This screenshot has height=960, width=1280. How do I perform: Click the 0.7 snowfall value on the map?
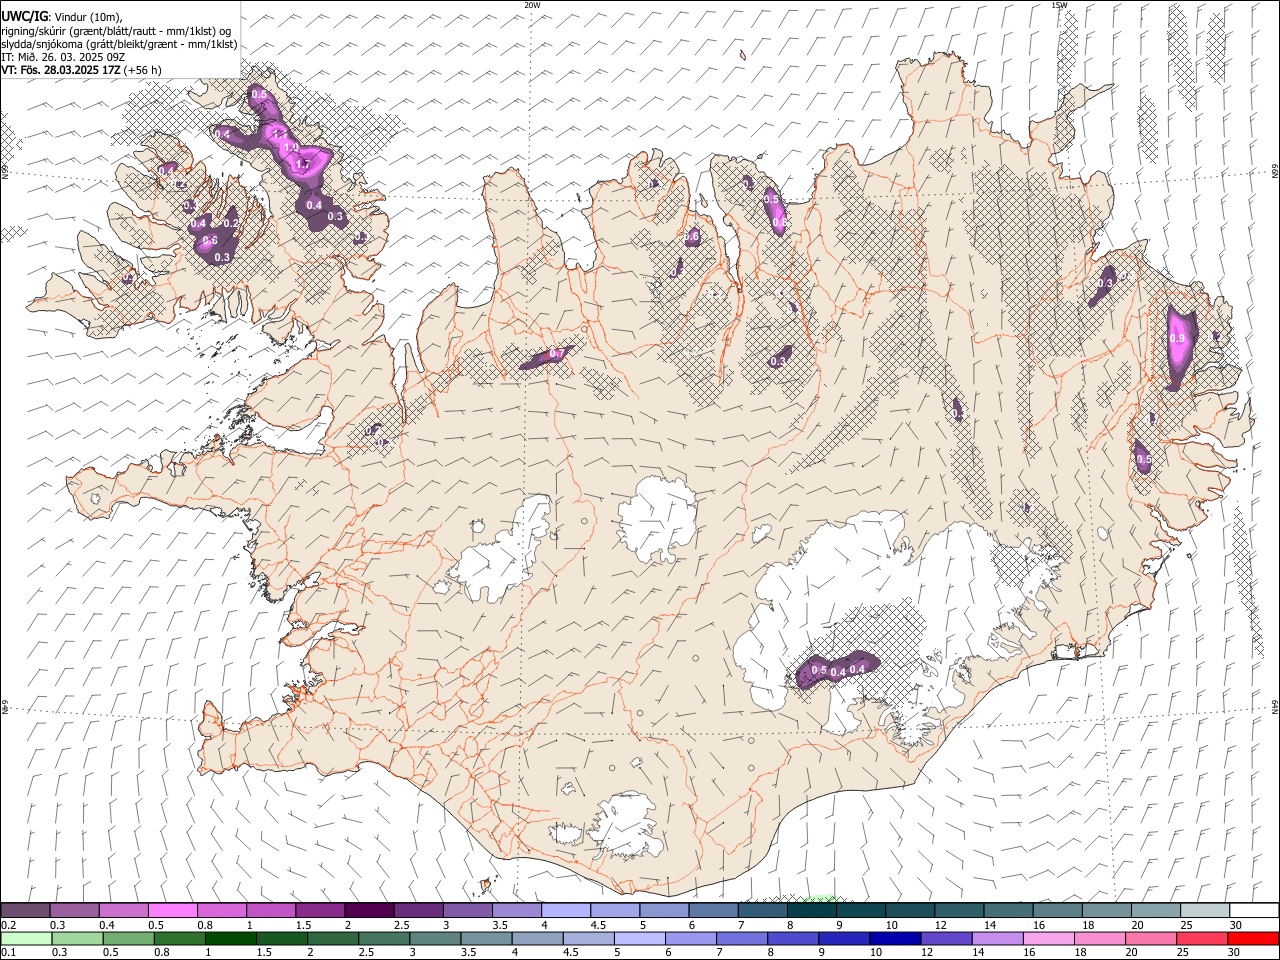557,354
